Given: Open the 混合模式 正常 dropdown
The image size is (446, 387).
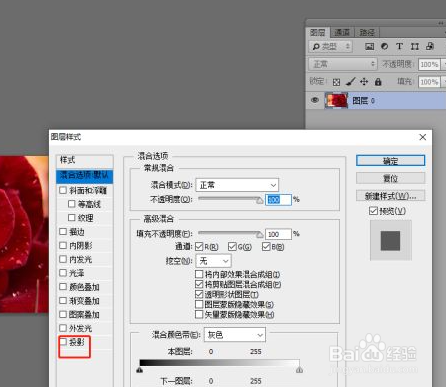Looking at the screenshot, I should point(237,185).
